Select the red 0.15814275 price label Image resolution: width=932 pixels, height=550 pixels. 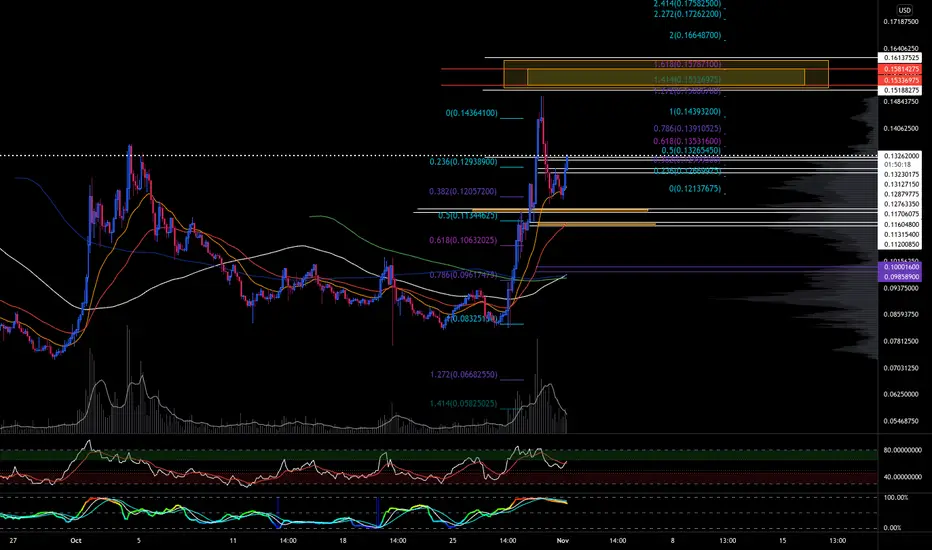pyautogui.click(x=900, y=69)
